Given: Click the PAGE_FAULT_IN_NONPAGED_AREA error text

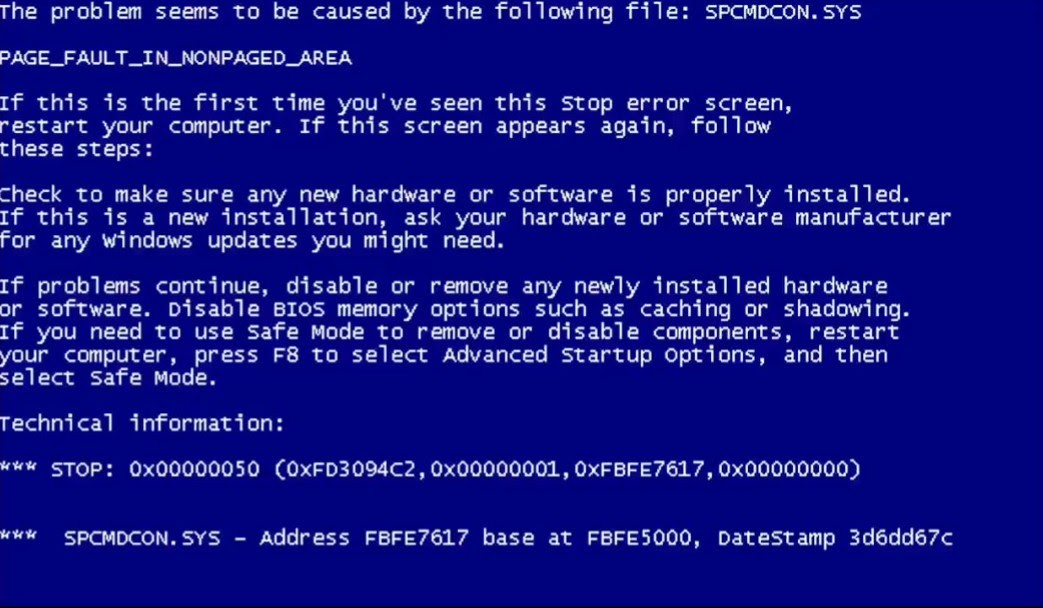Looking at the screenshot, I should [176, 58].
